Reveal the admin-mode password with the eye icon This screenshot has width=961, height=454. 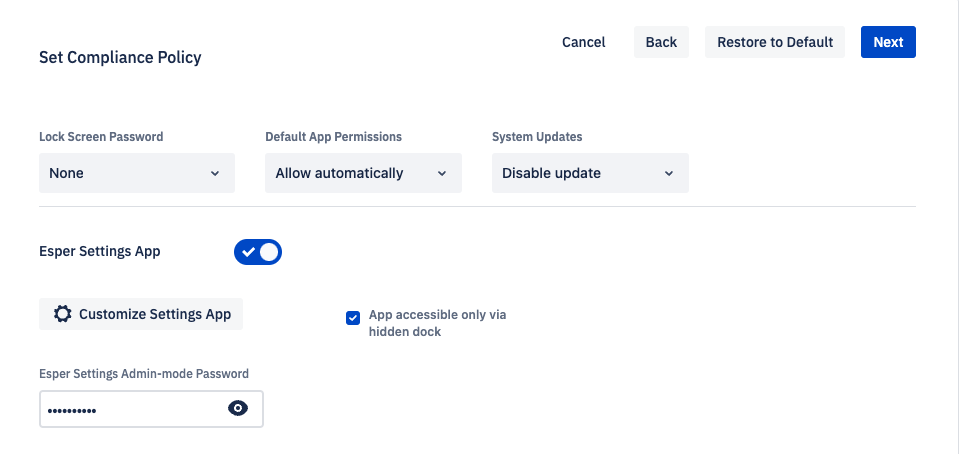point(238,408)
